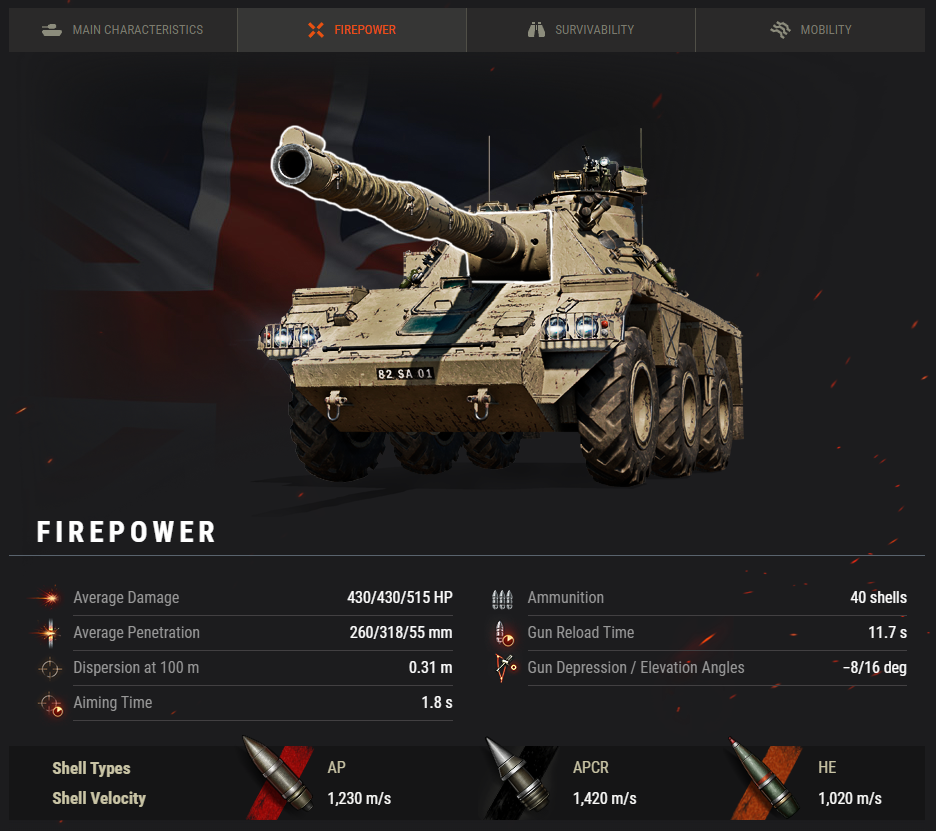Click the Average Penetration value 260/318/55 mm
The height and width of the screenshot is (831, 936).
401,633
